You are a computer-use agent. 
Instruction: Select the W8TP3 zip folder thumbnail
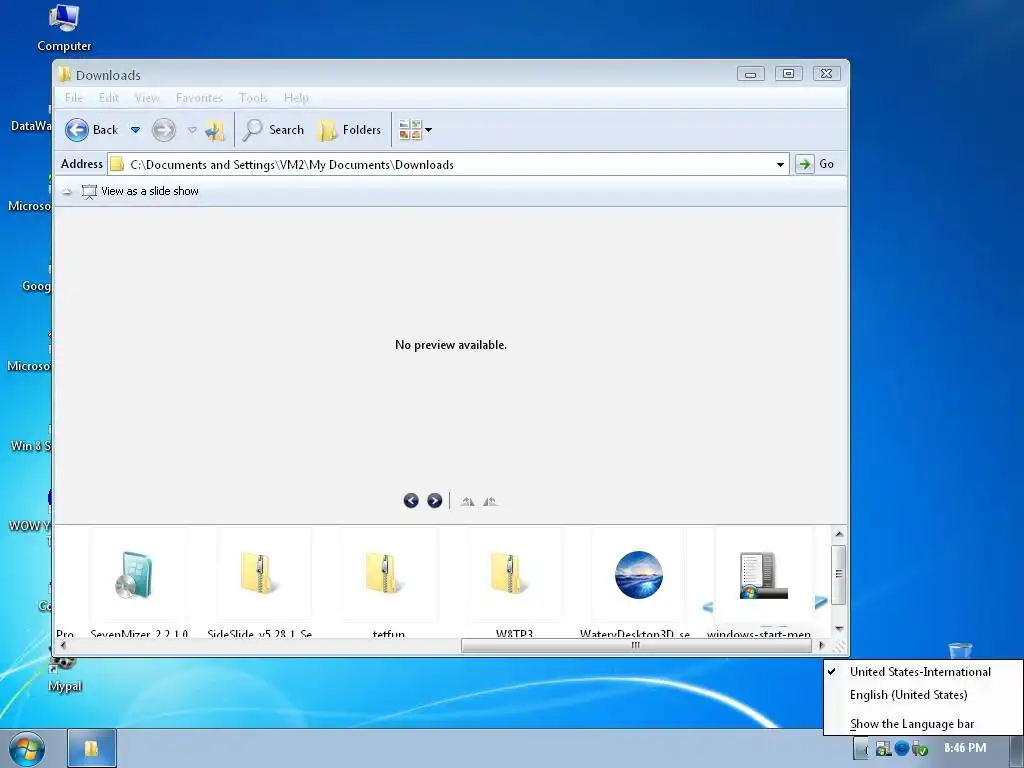[514, 575]
